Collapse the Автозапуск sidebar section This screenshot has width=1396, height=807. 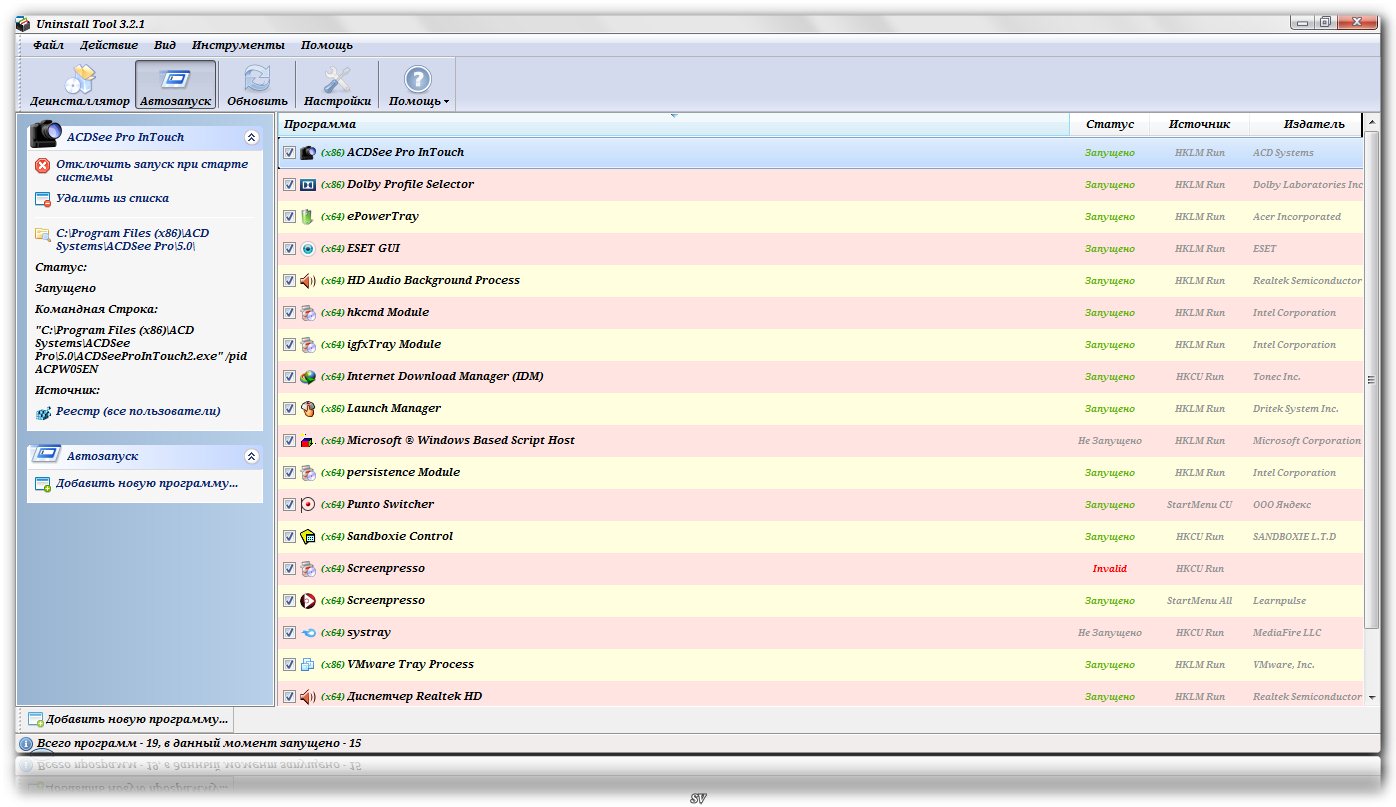click(x=251, y=456)
